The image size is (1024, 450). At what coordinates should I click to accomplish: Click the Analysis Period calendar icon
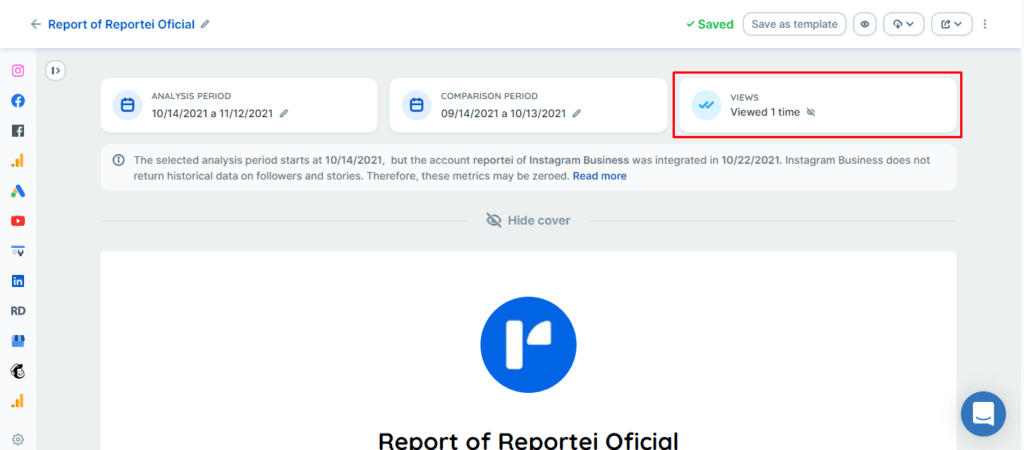pyautogui.click(x=127, y=105)
